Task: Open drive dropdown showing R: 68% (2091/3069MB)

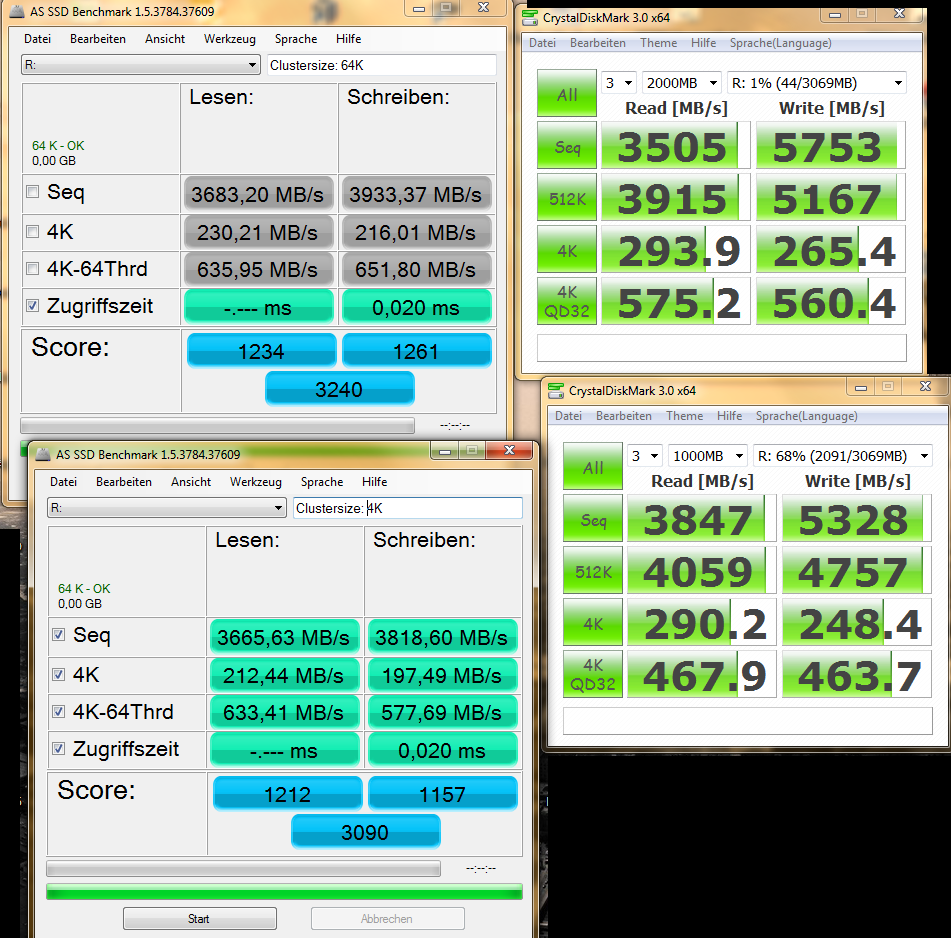Action: point(842,456)
